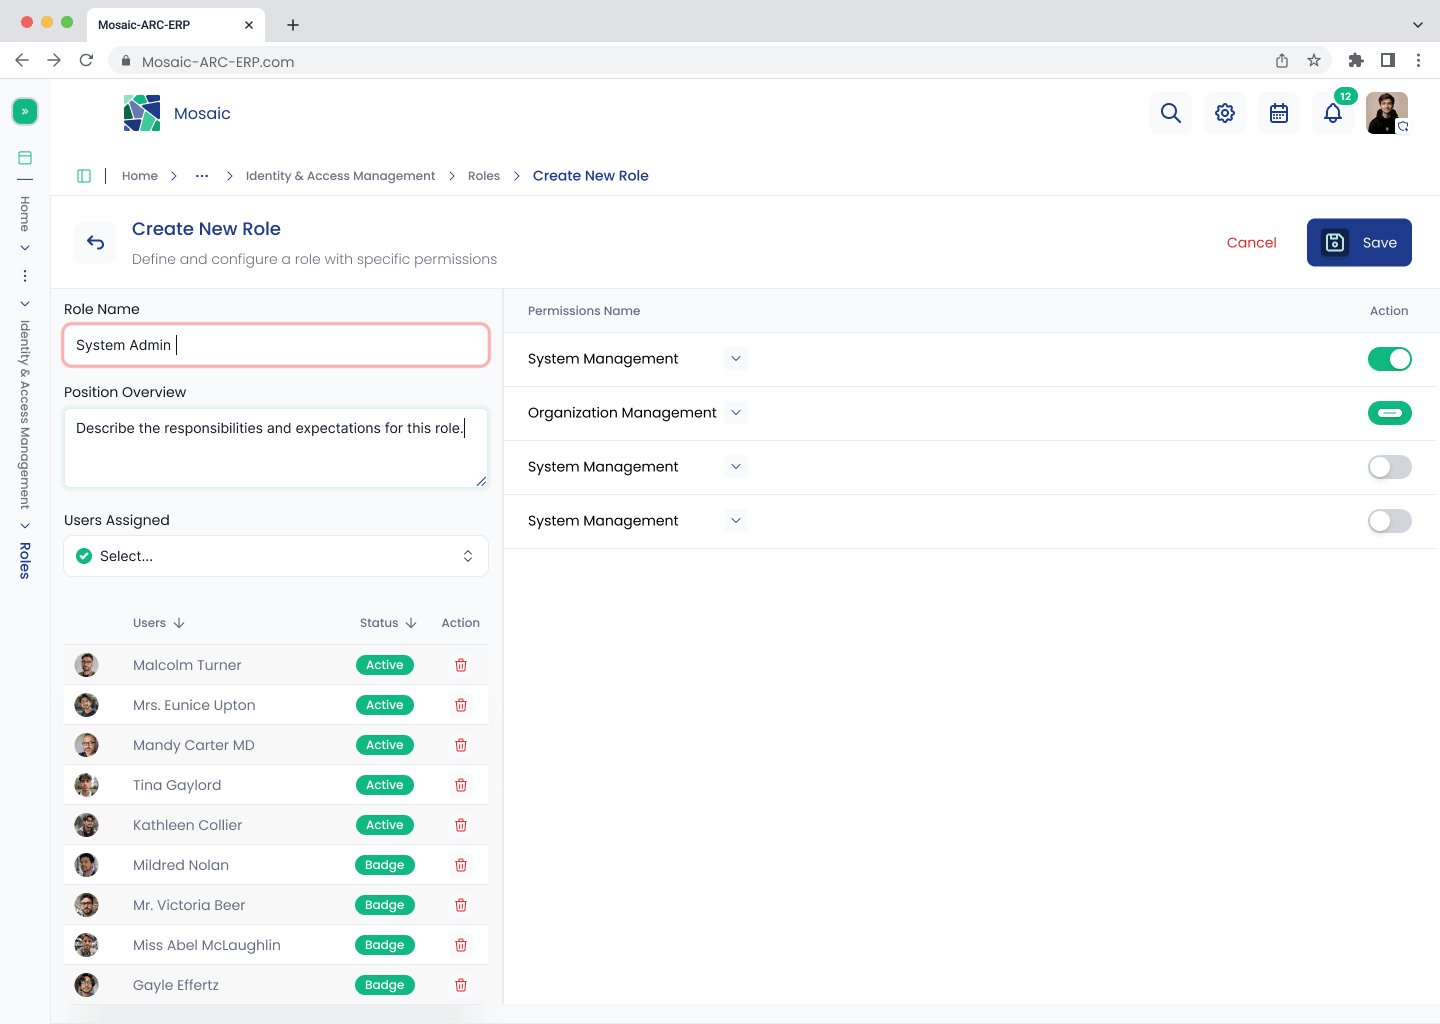The width and height of the screenshot is (1440, 1024).
Task: Expand breadcrumb ellipsis
Action: [x=202, y=176]
